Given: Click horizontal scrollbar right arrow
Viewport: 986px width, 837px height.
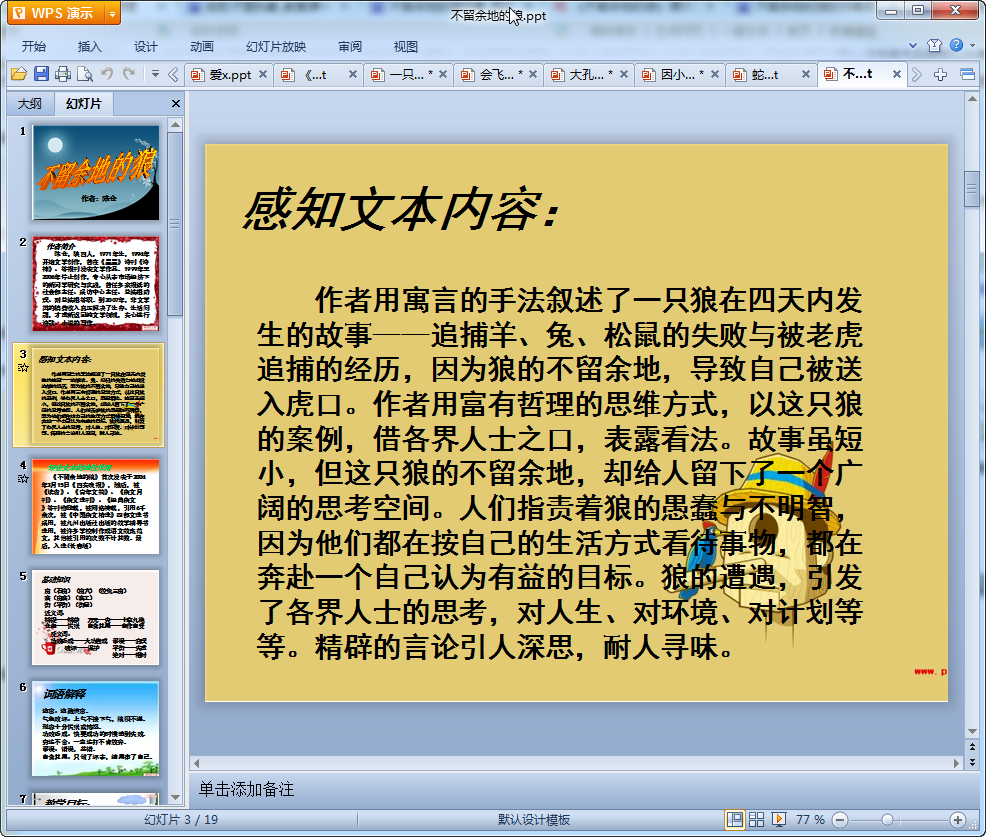Looking at the screenshot, I should coord(956,763).
